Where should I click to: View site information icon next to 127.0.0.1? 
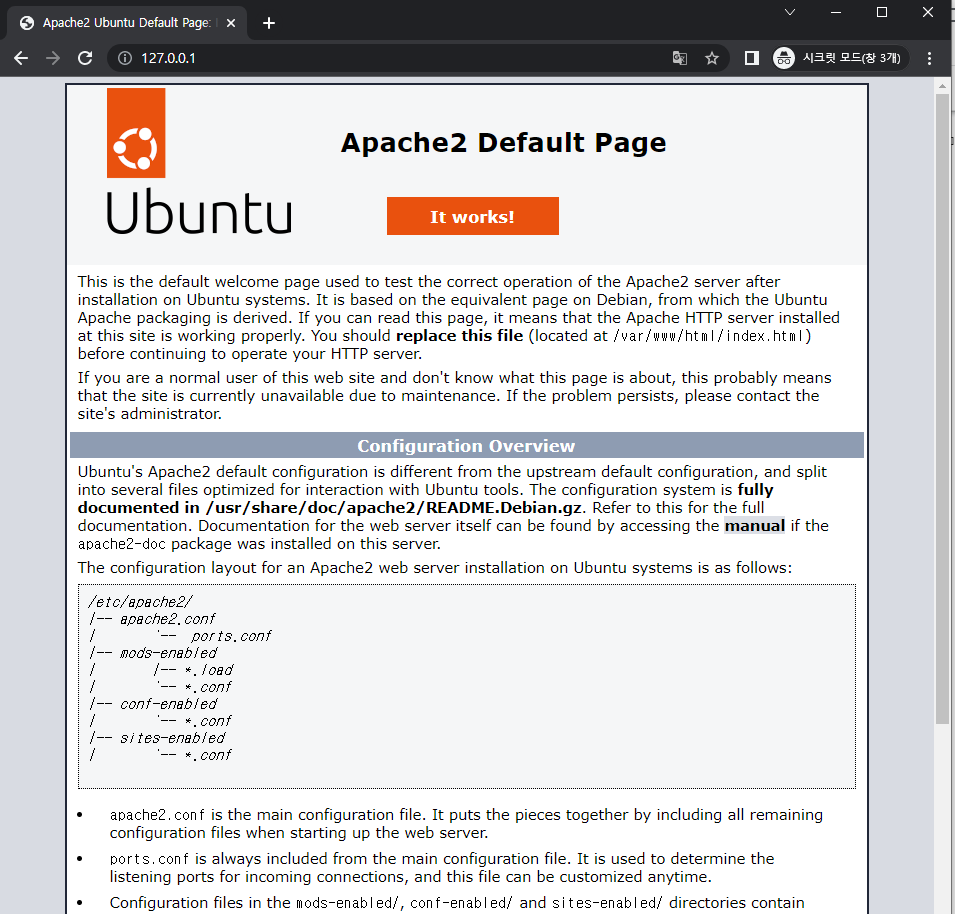coord(125,58)
